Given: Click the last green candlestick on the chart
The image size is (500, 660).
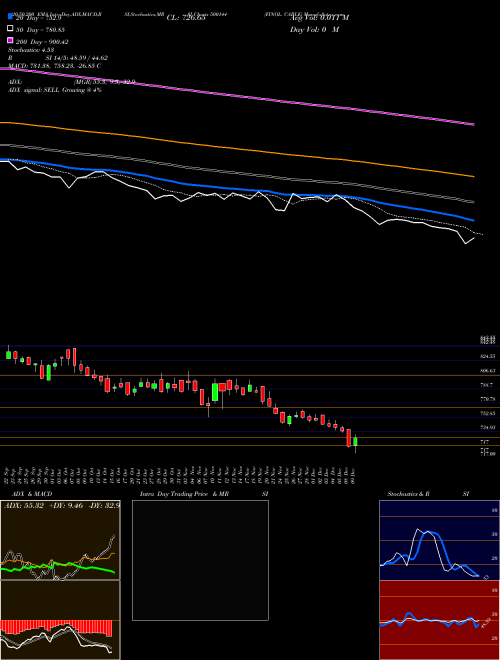Looking at the screenshot, I should pos(356,442).
